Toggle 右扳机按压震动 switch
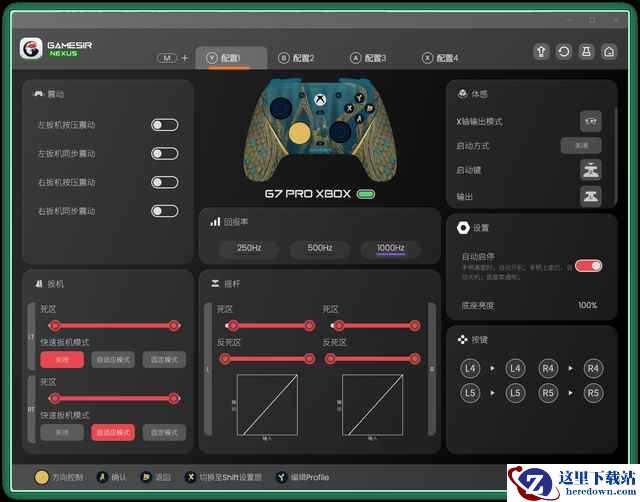Viewport: 640px width, 502px height. click(x=164, y=182)
